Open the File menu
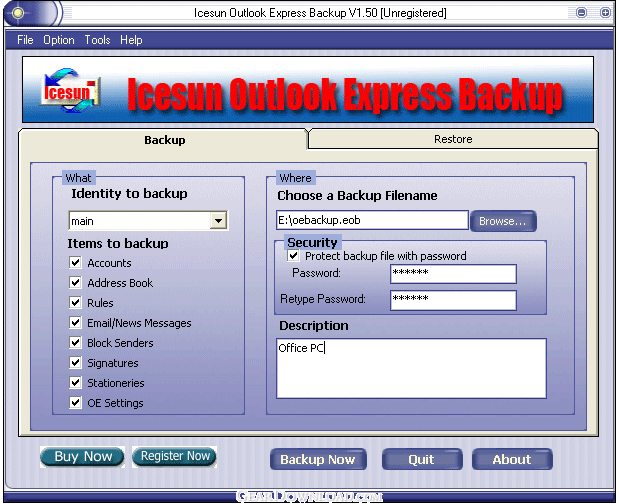 click(25, 40)
